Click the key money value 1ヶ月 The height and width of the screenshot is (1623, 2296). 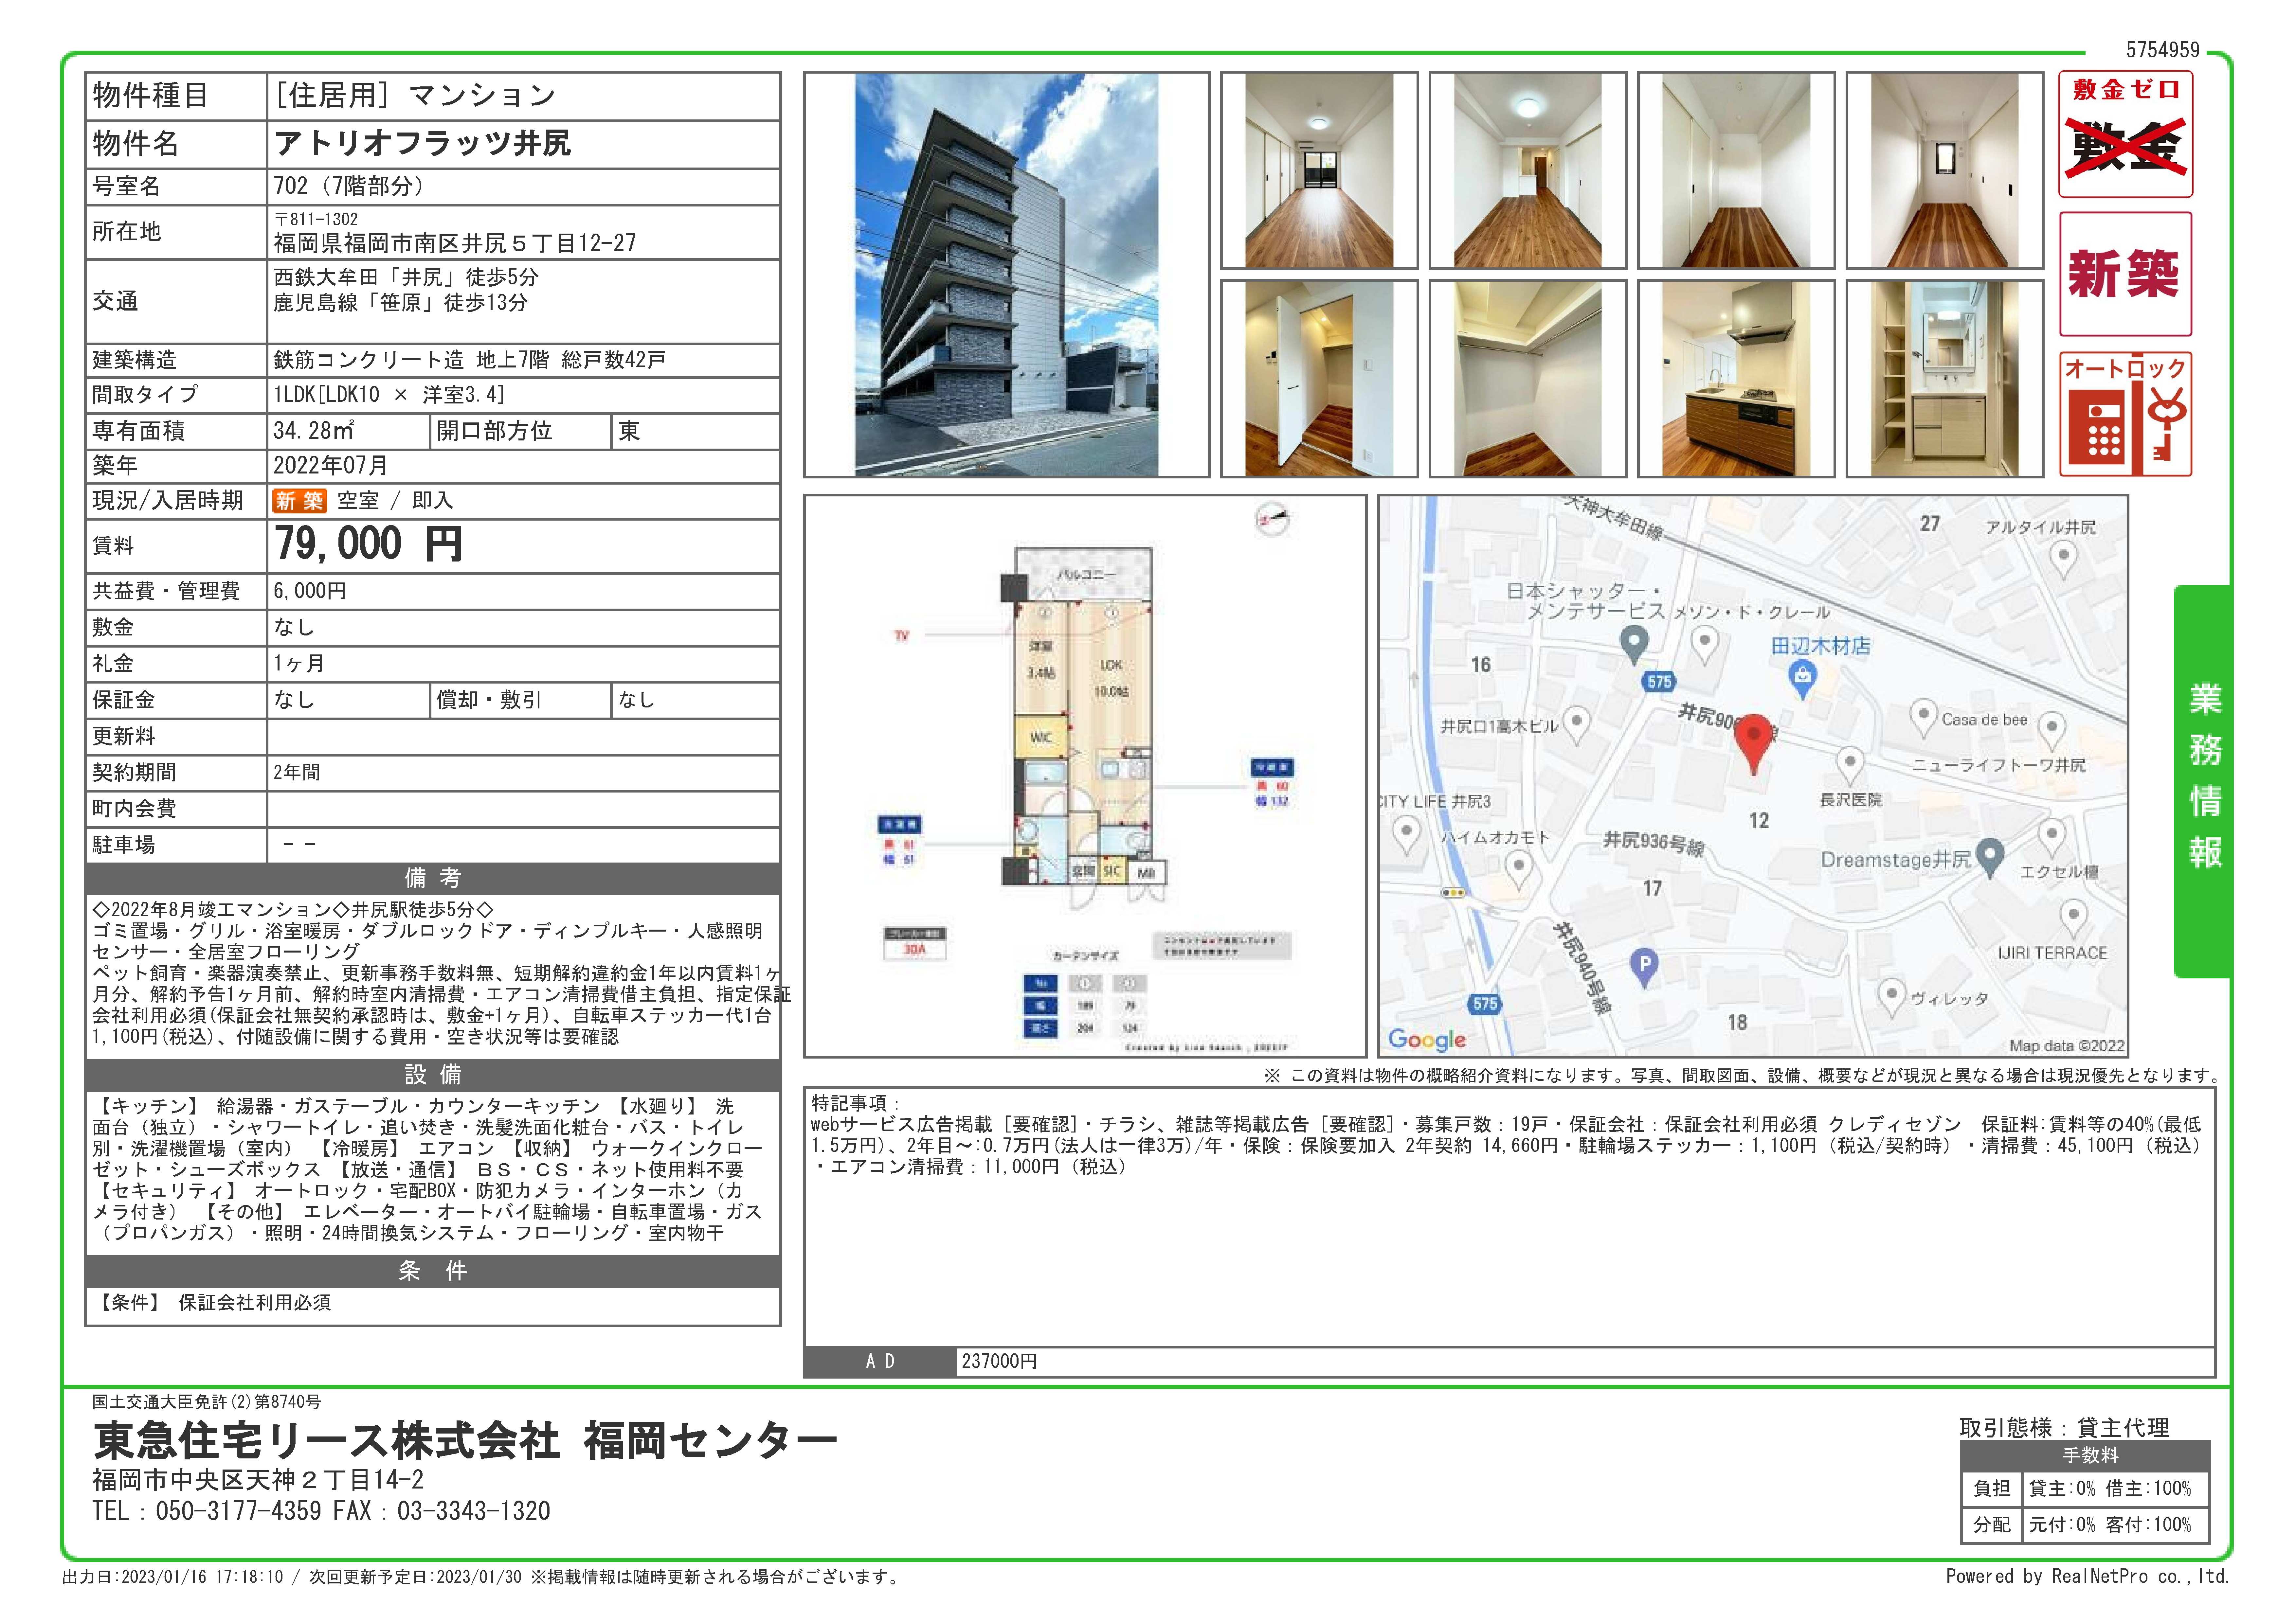tap(299, 664)
